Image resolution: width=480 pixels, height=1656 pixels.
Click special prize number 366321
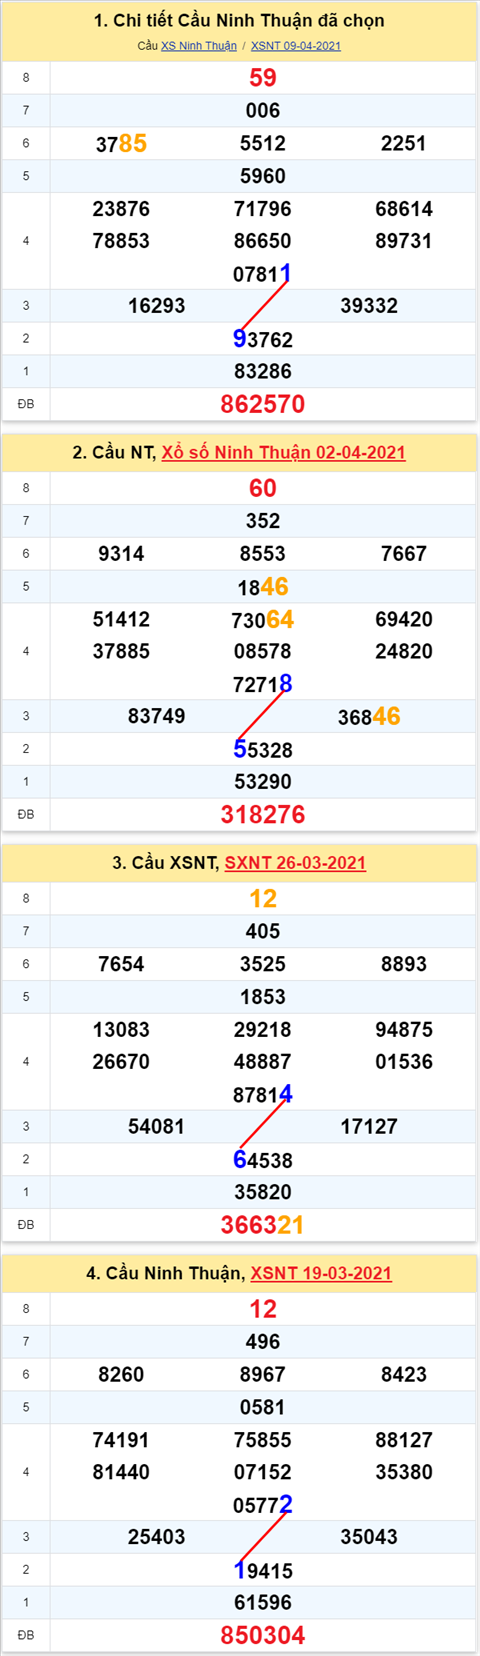[263, 1224]
